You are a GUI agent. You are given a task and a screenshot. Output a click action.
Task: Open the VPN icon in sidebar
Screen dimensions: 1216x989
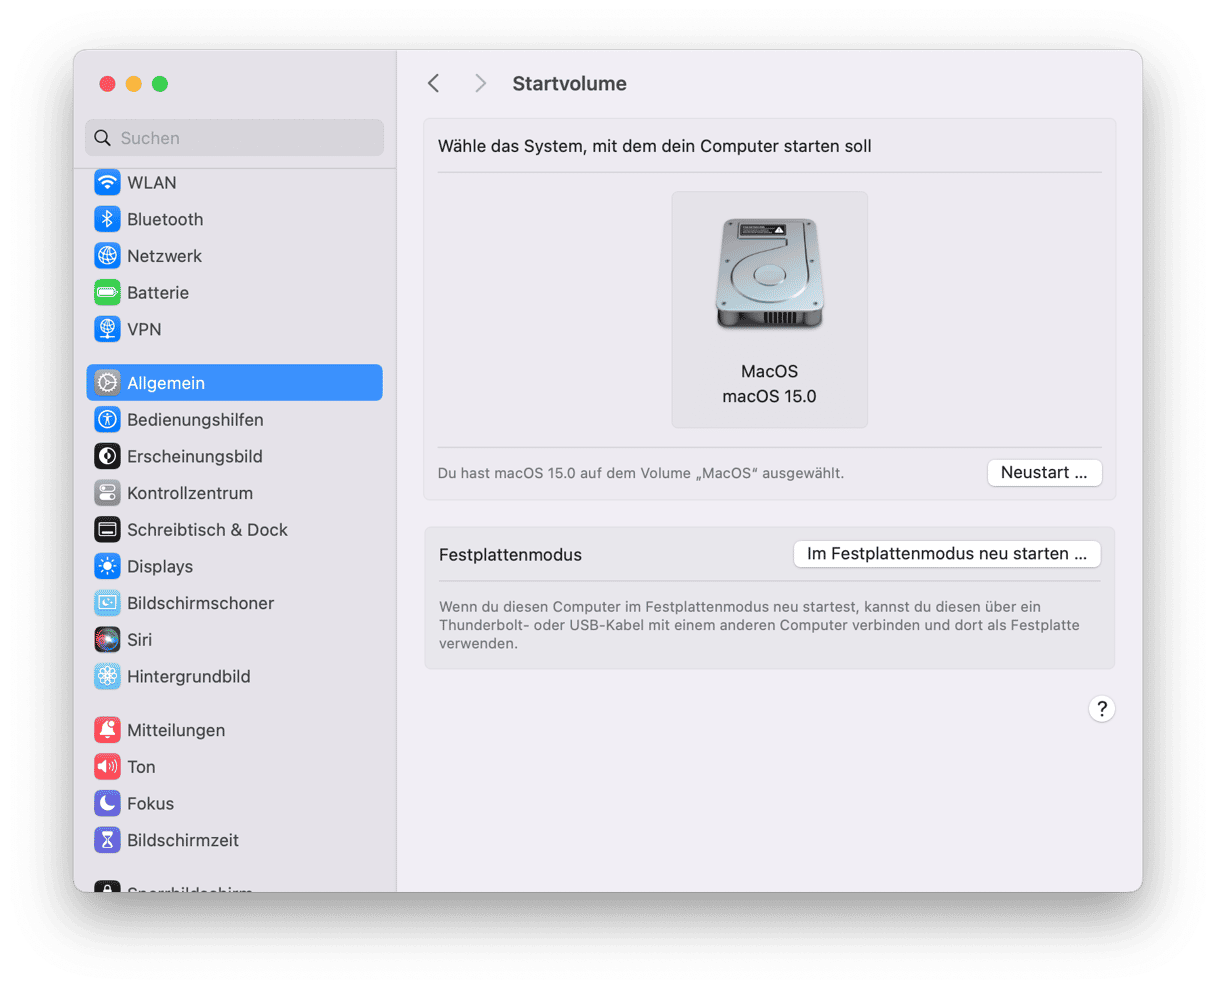tap(107, 329)
